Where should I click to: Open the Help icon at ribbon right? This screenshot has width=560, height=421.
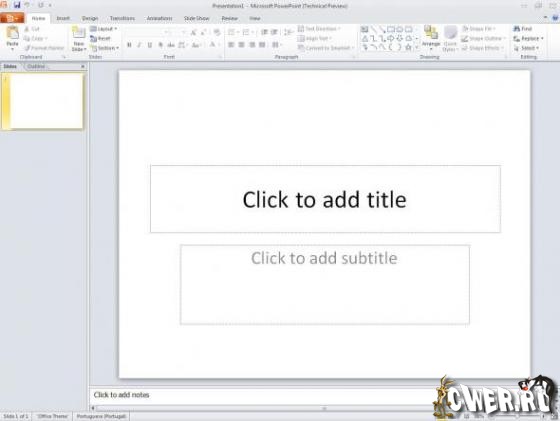click(x=555, y=17)
